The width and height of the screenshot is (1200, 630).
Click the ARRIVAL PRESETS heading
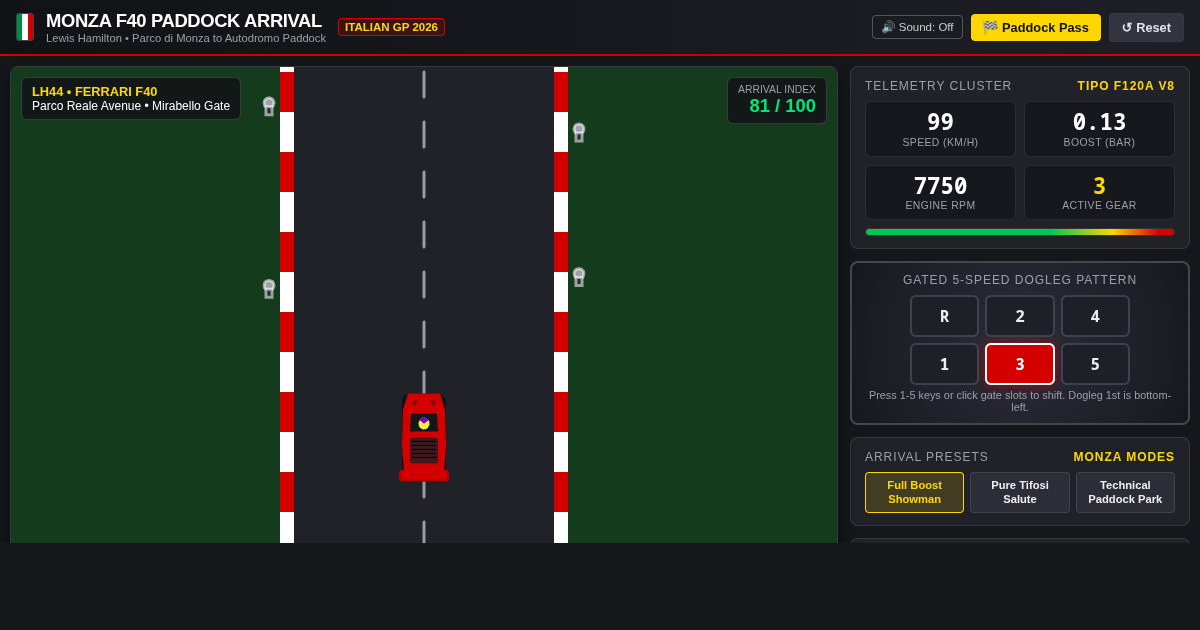tap(926, 457)
